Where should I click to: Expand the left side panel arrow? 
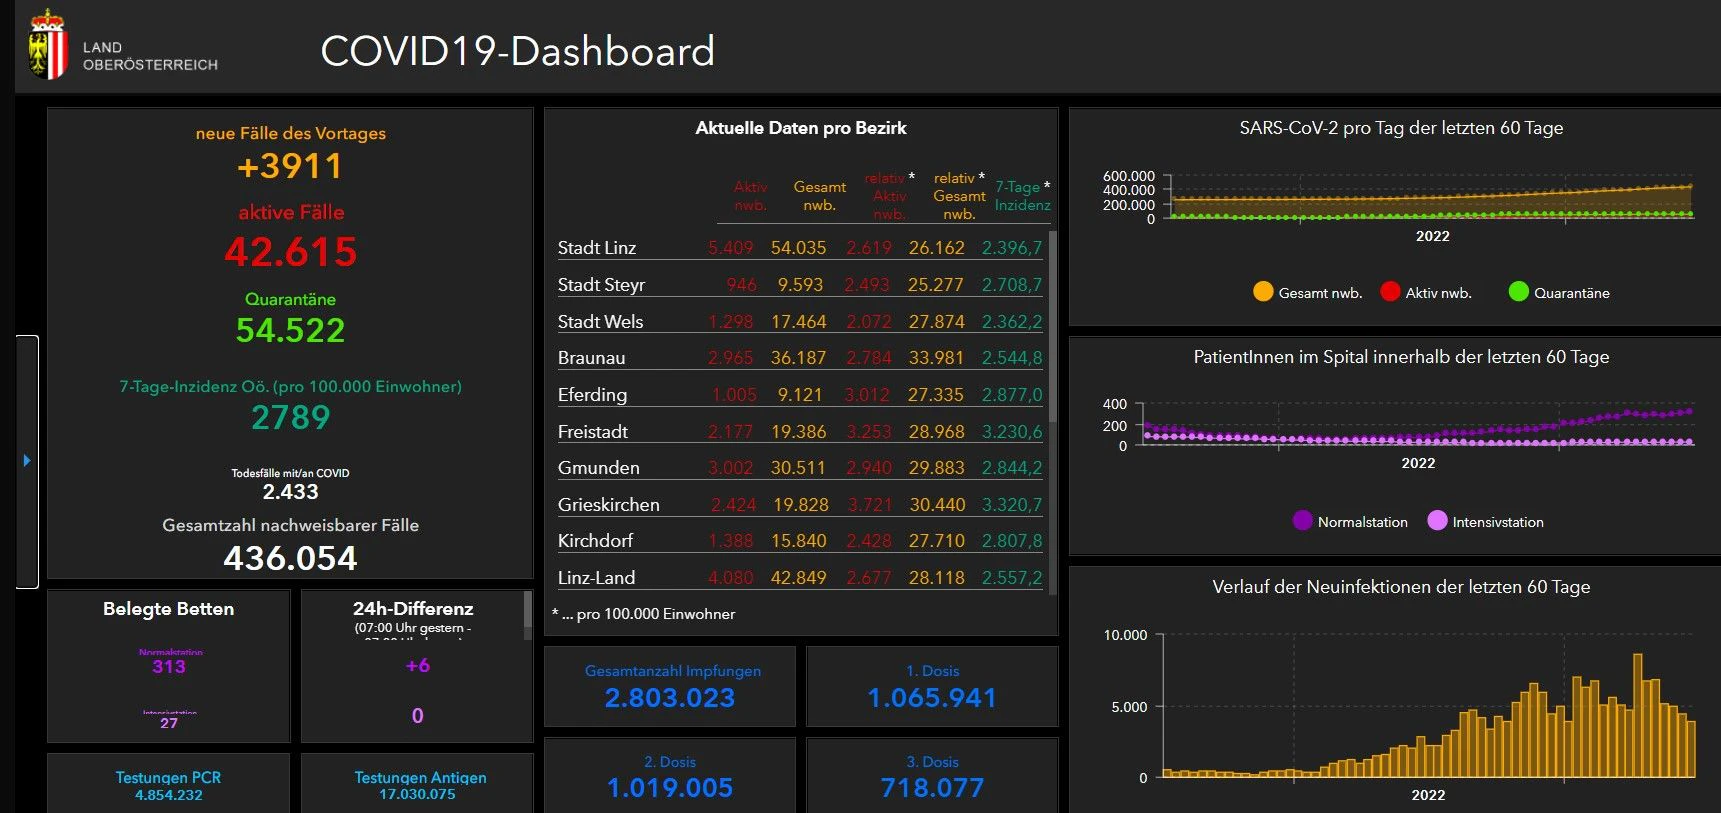tap(27, 461)
